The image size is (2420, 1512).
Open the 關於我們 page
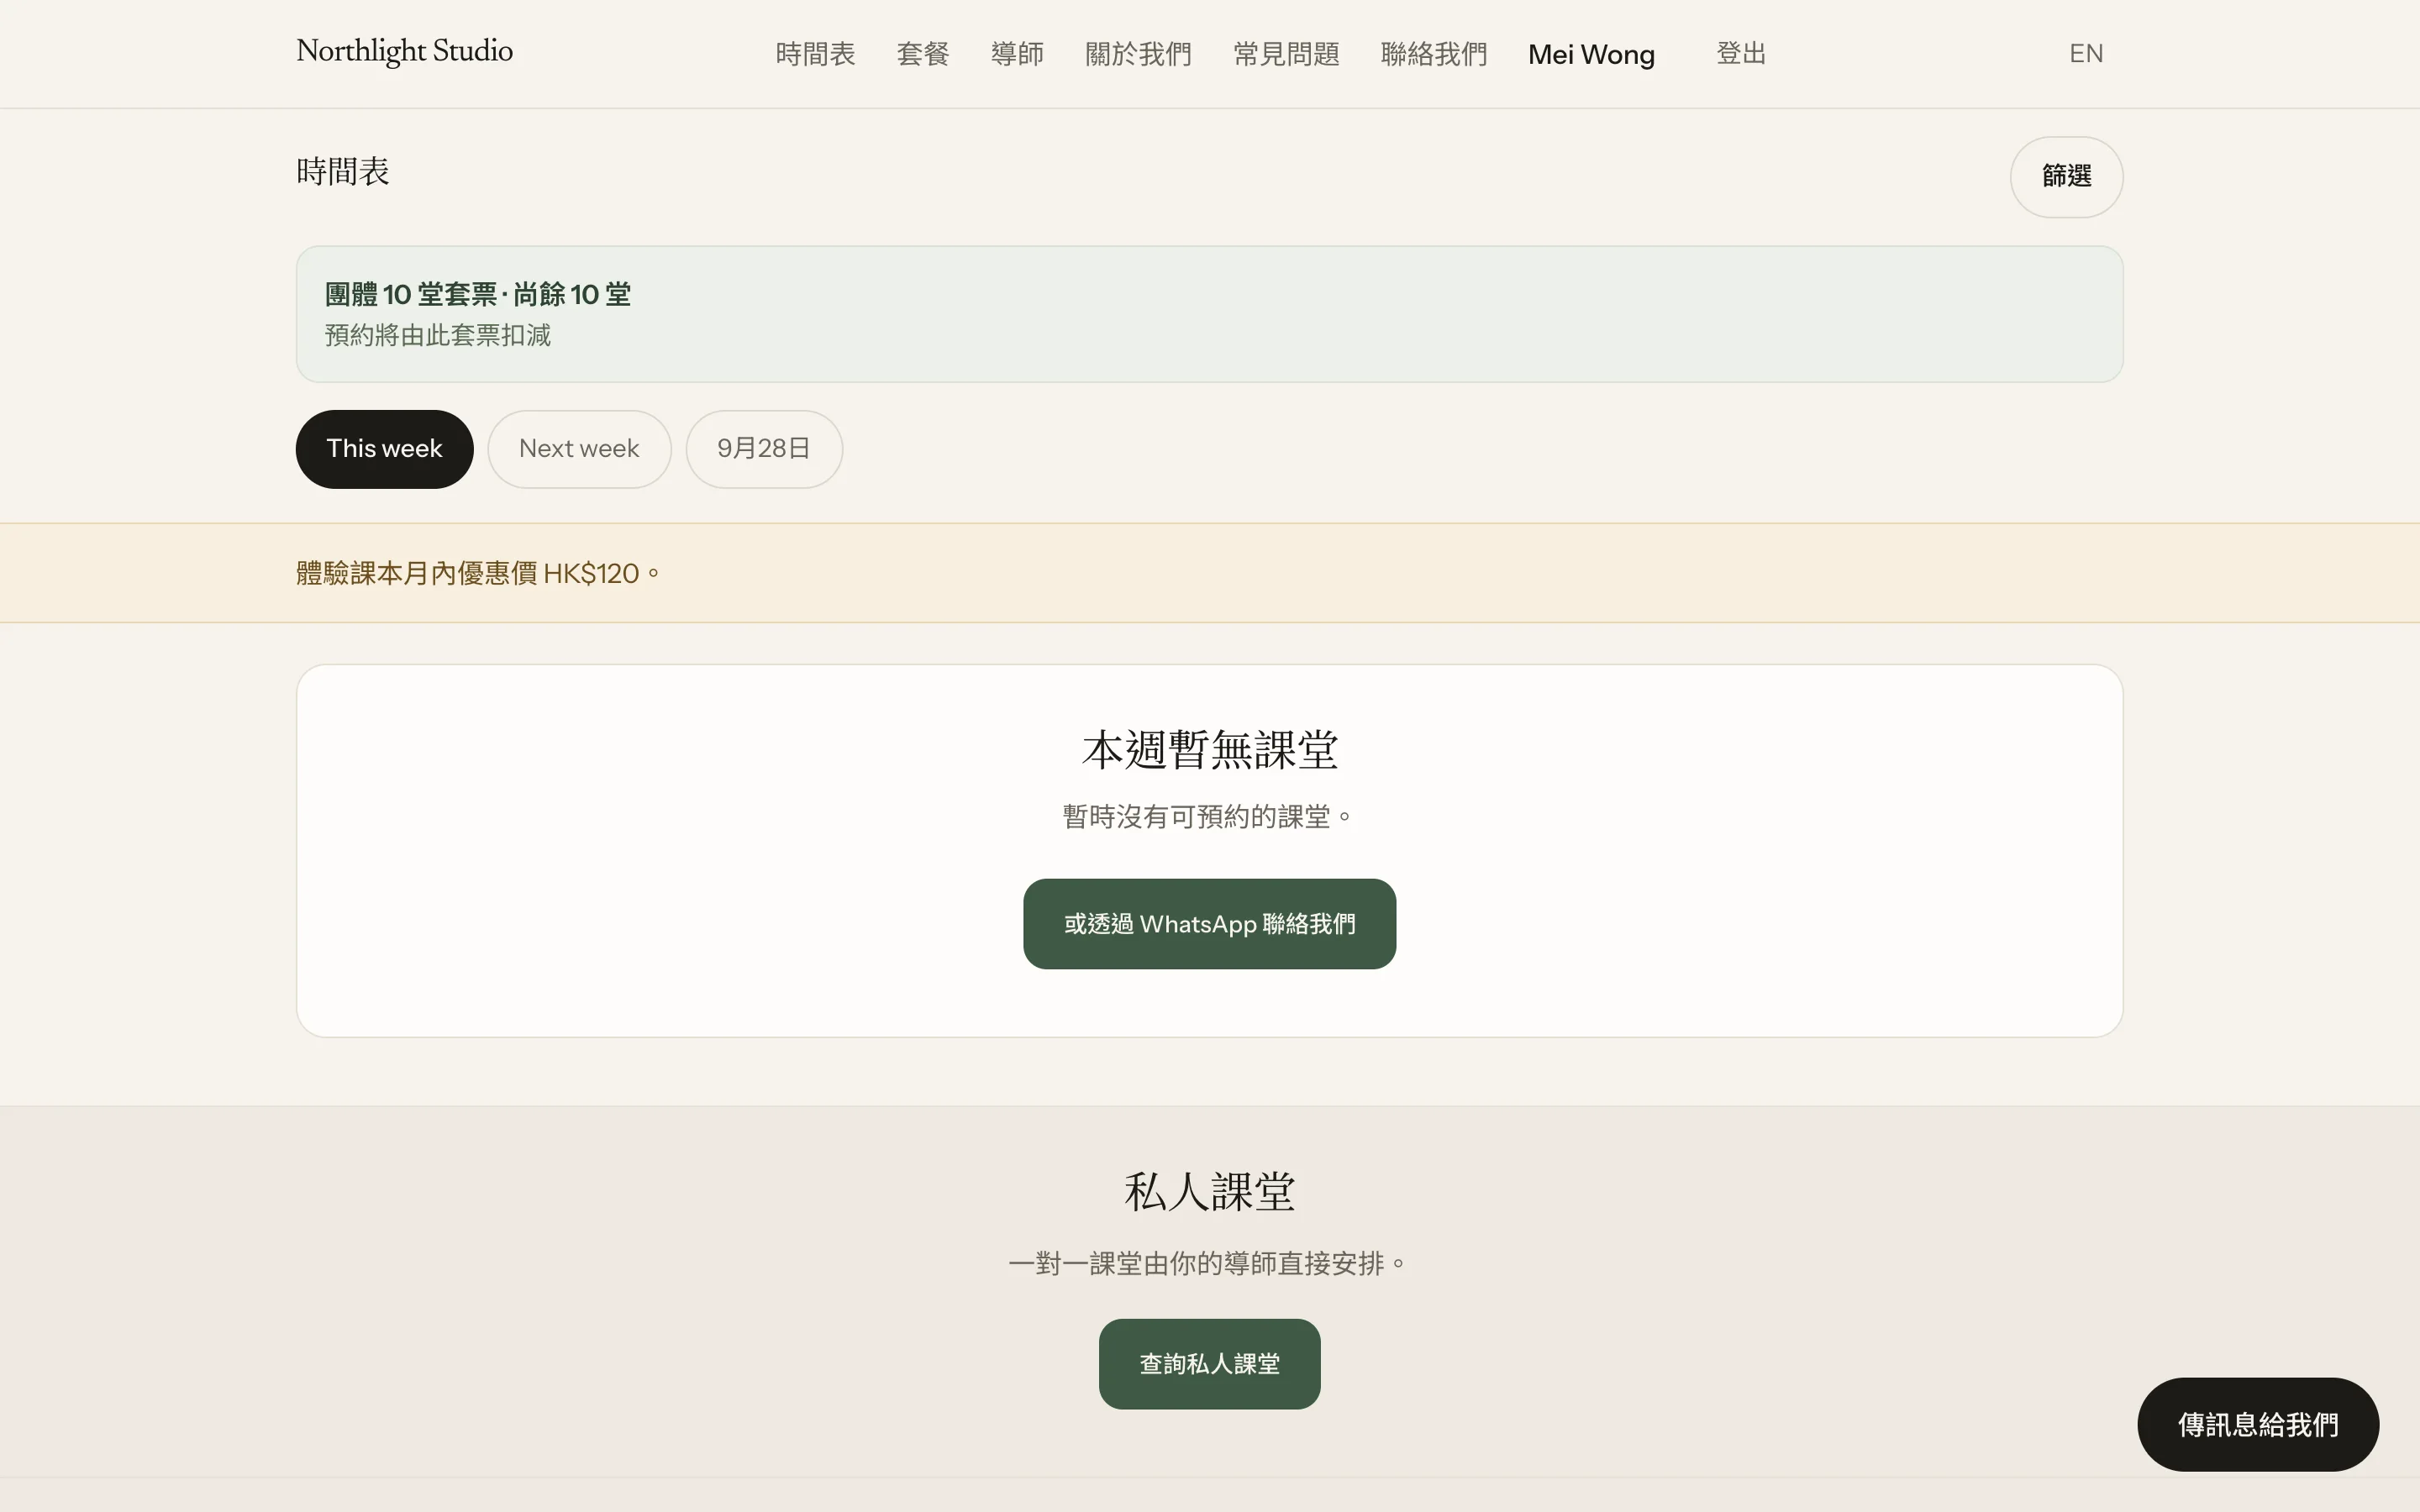(x=1138, y=54)
